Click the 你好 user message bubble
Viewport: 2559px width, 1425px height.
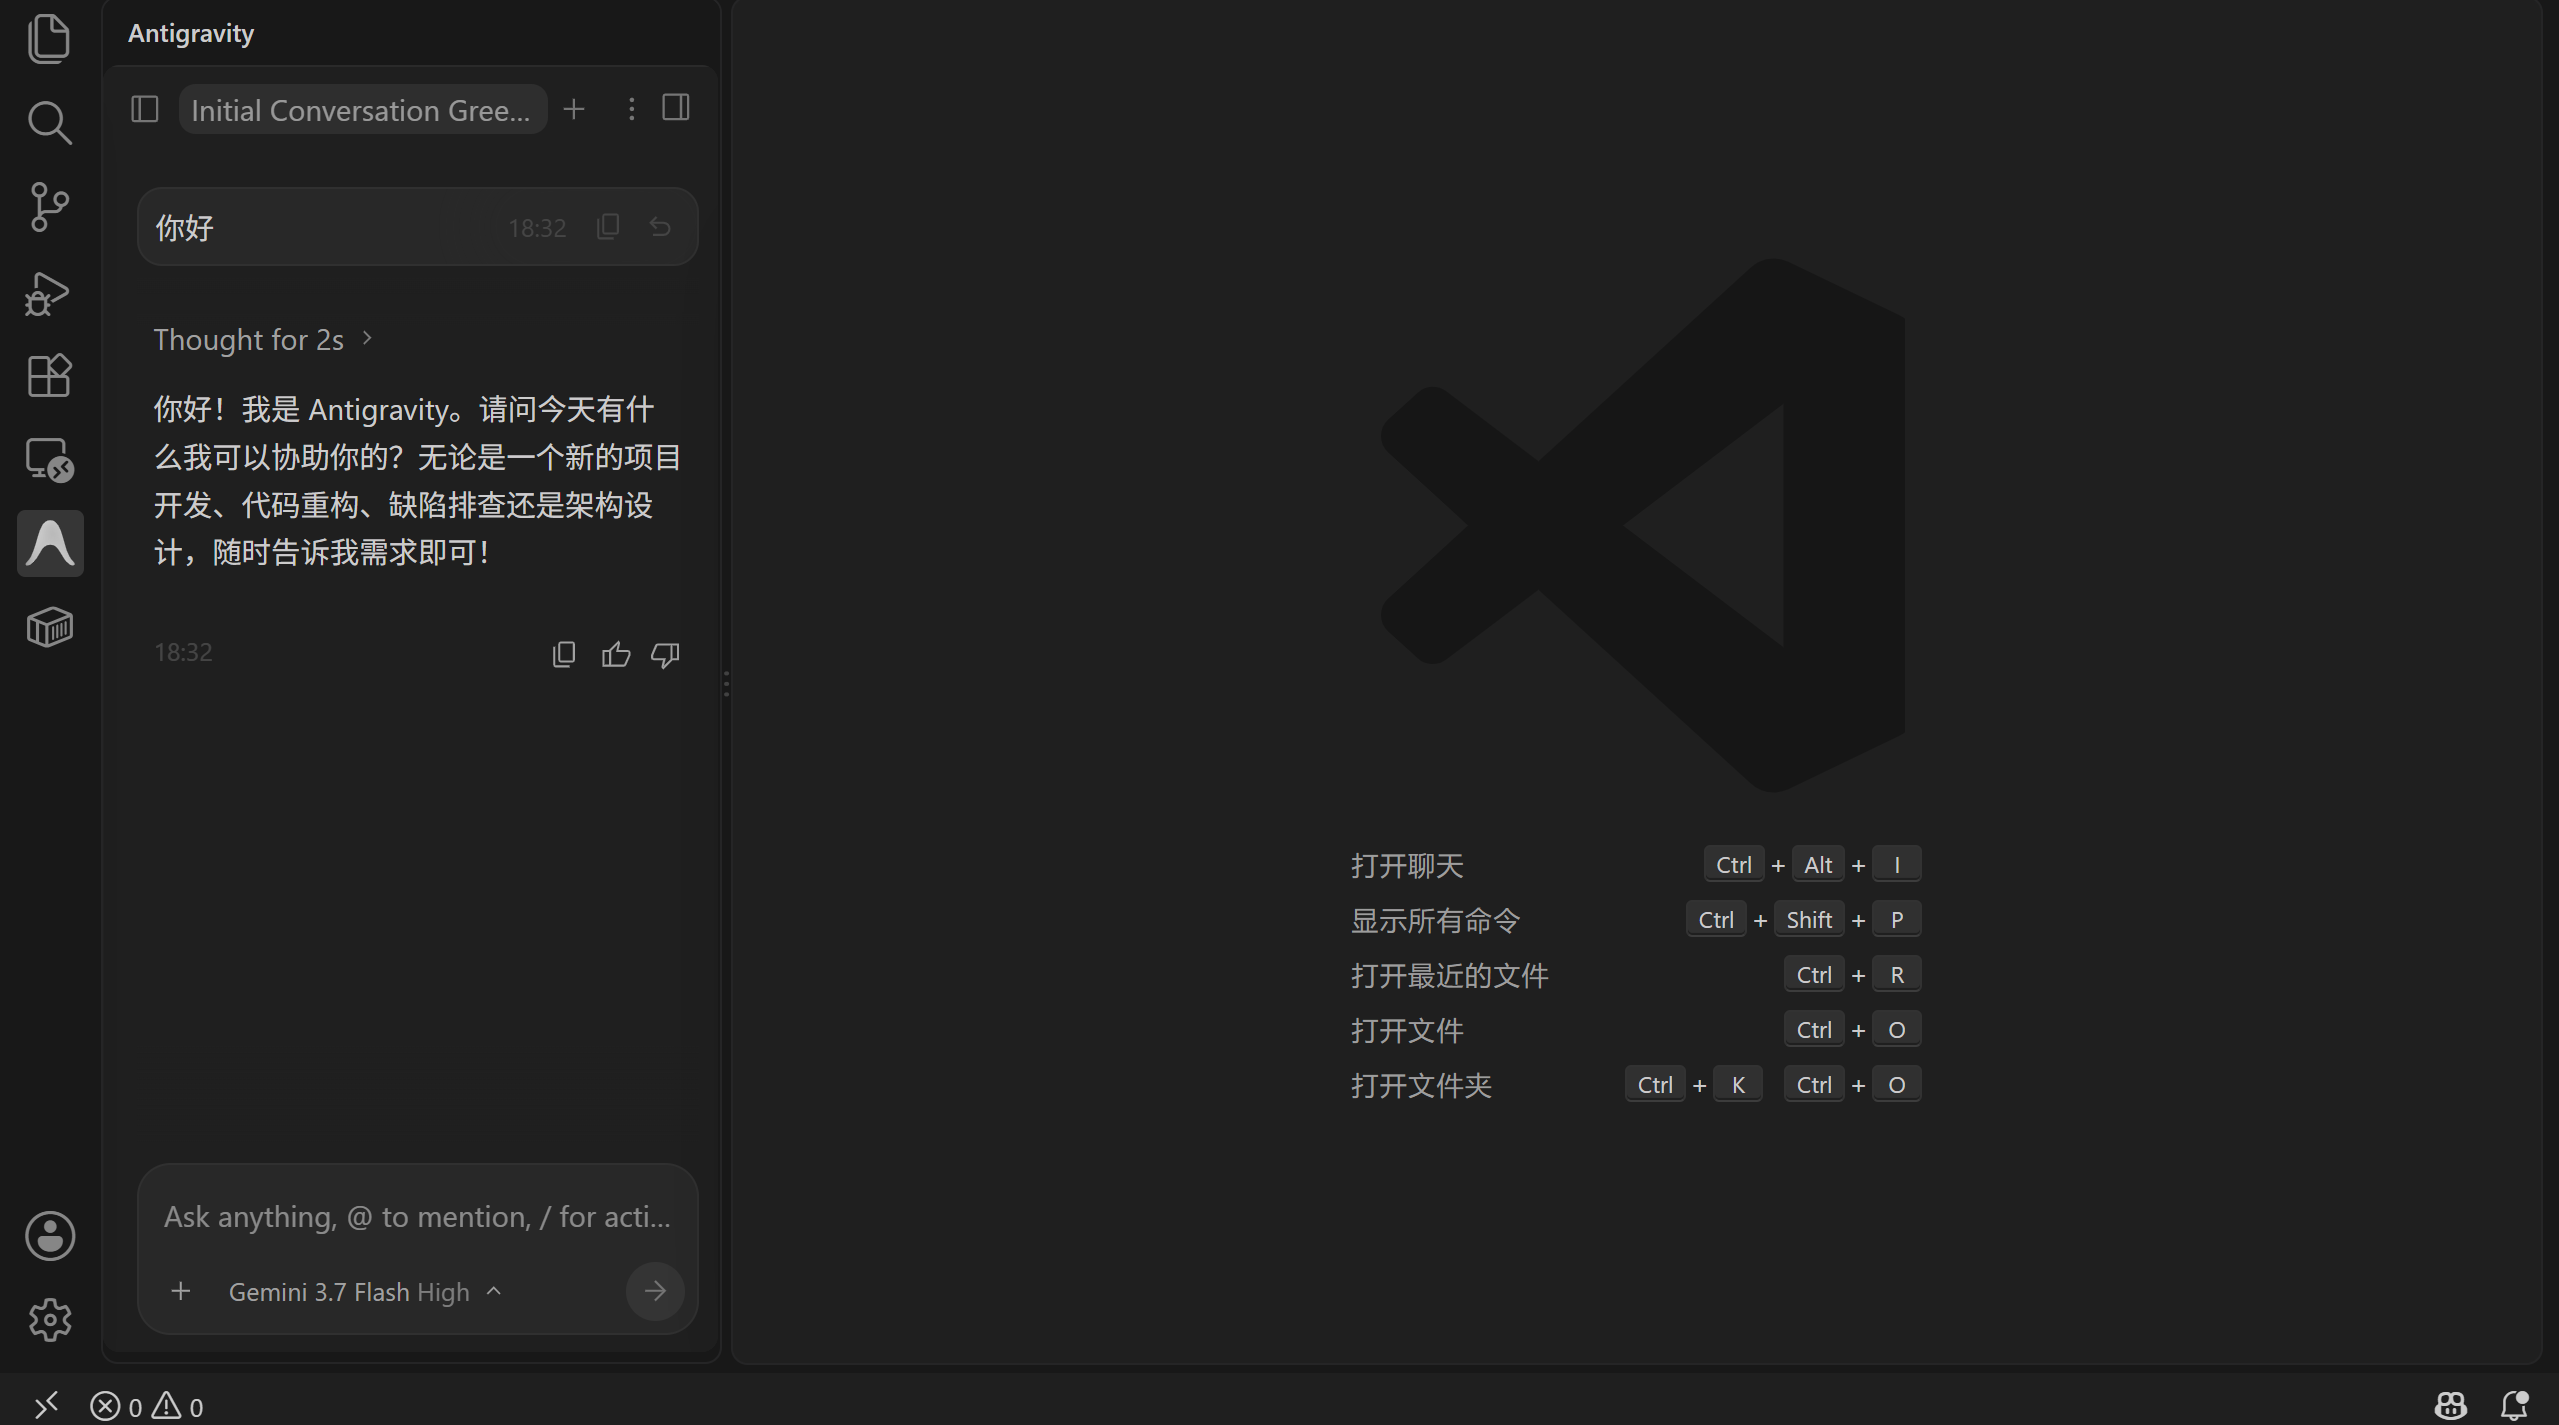pyautogui.click(x=418, y=227)
